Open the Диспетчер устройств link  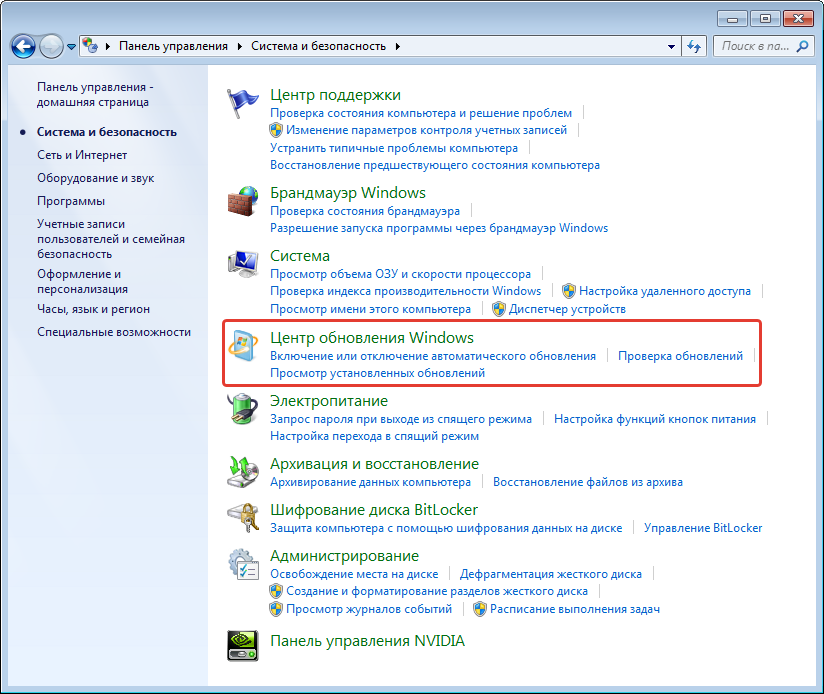click(x=567, y=309)
